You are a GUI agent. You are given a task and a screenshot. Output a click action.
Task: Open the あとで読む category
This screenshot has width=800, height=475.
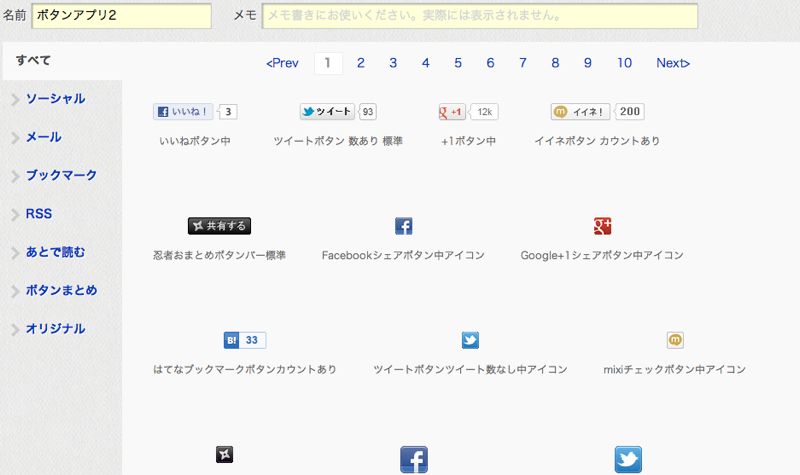(x=55, y=252)
